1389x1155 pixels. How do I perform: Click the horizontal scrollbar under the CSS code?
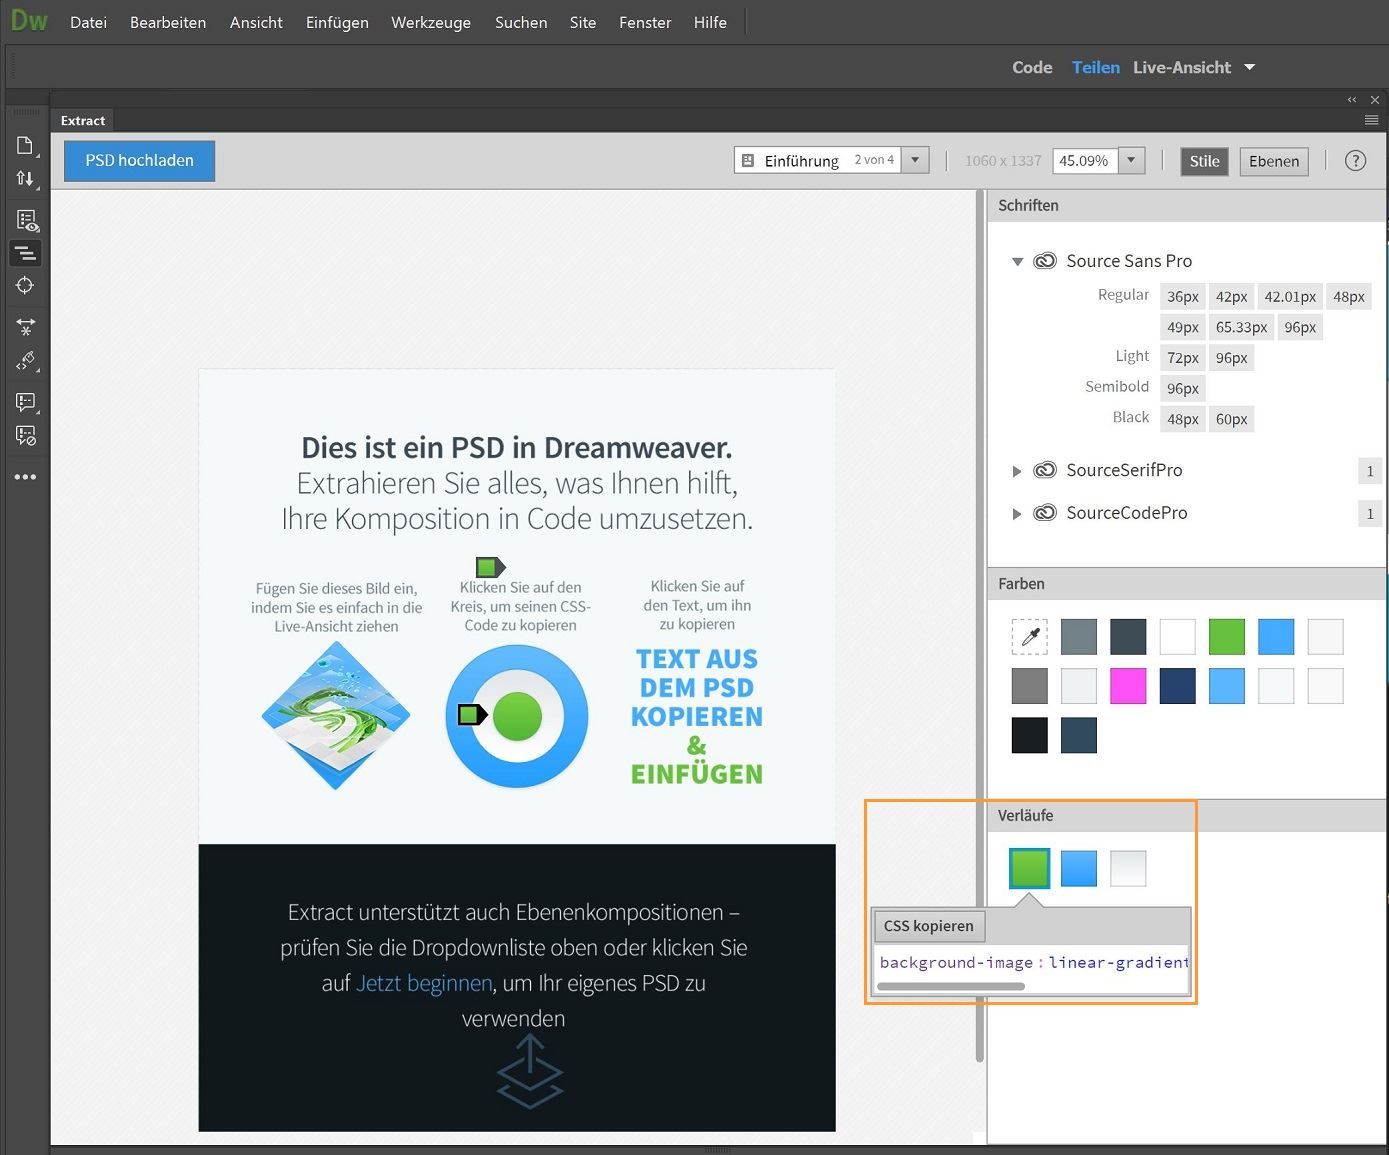click(x=951, y=986)
